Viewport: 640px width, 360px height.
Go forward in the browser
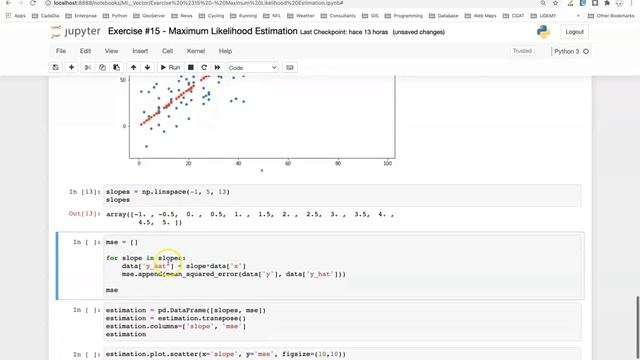click(x=20, y=3)
